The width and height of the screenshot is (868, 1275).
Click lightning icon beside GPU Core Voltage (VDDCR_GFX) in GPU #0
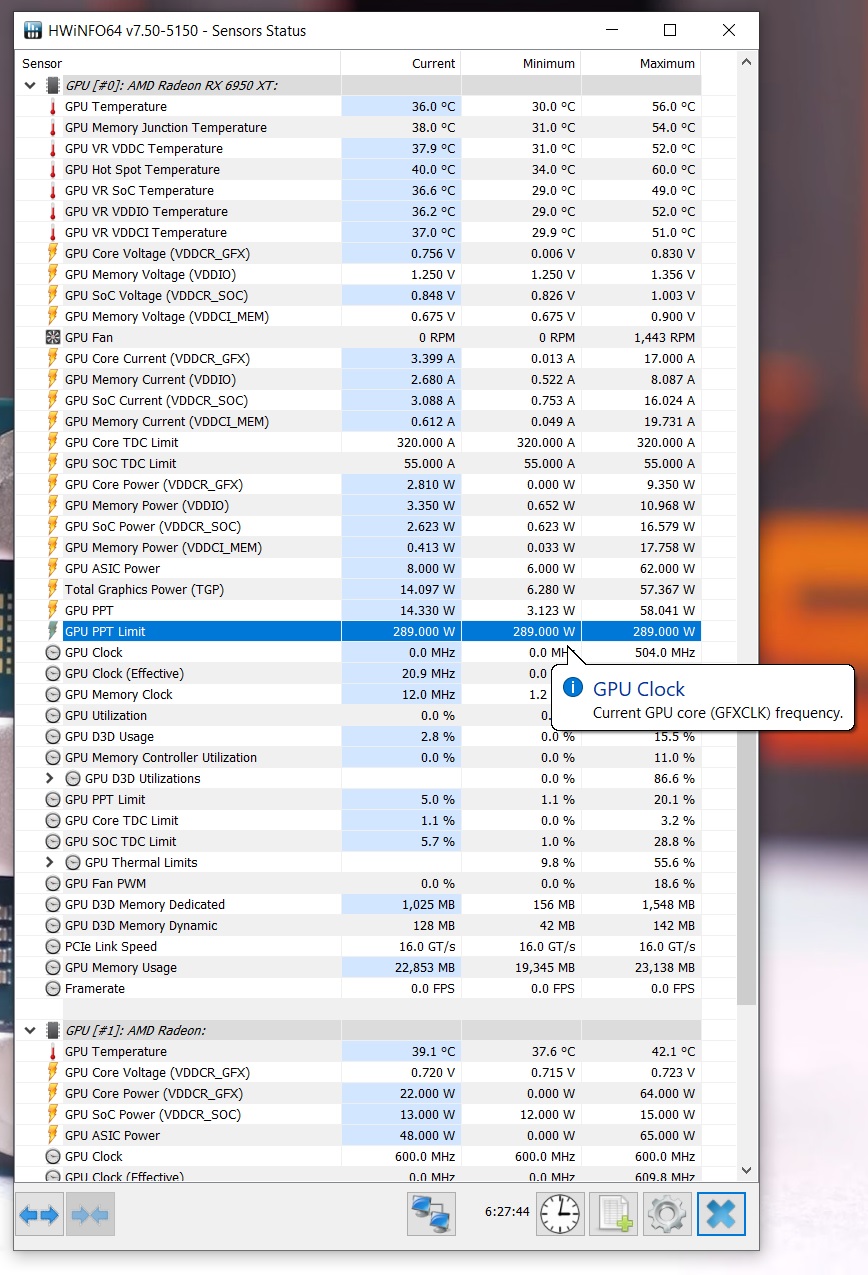[53, 253]
